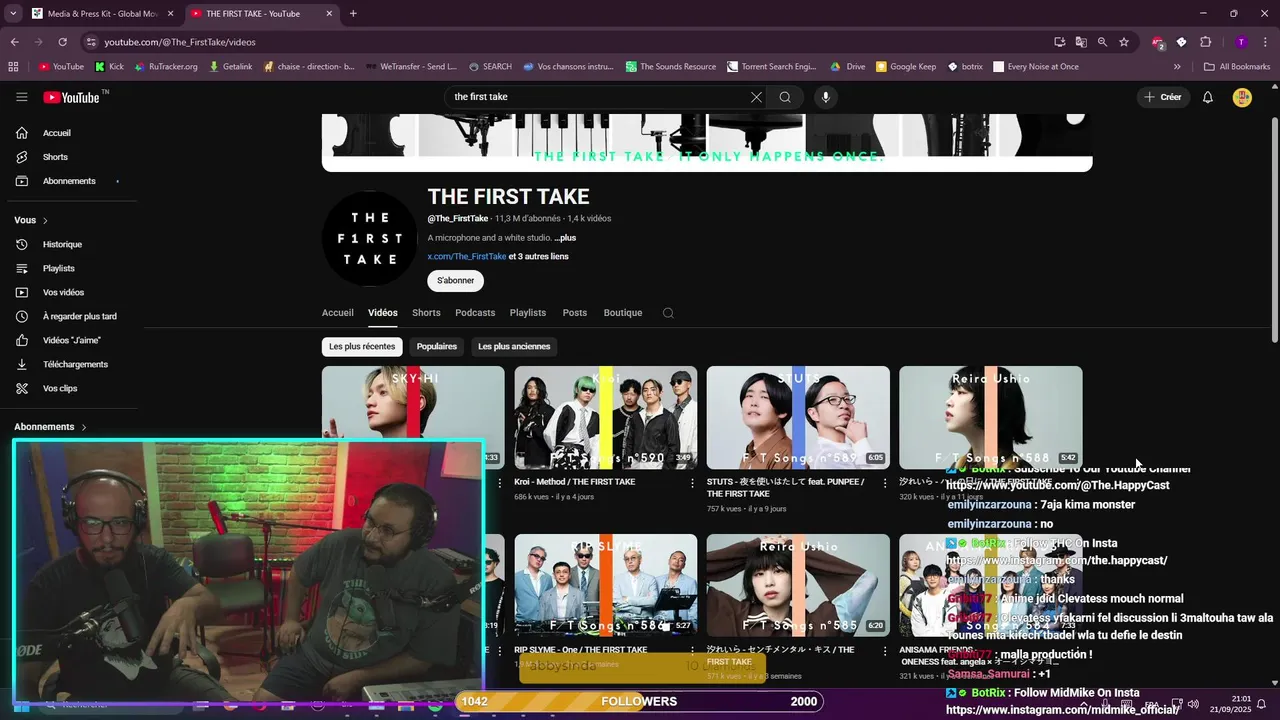Screen dimensions: 1280x720
Task: Open Kroi - Method / THE FIRST TAKE title
Action: [575, 482]
